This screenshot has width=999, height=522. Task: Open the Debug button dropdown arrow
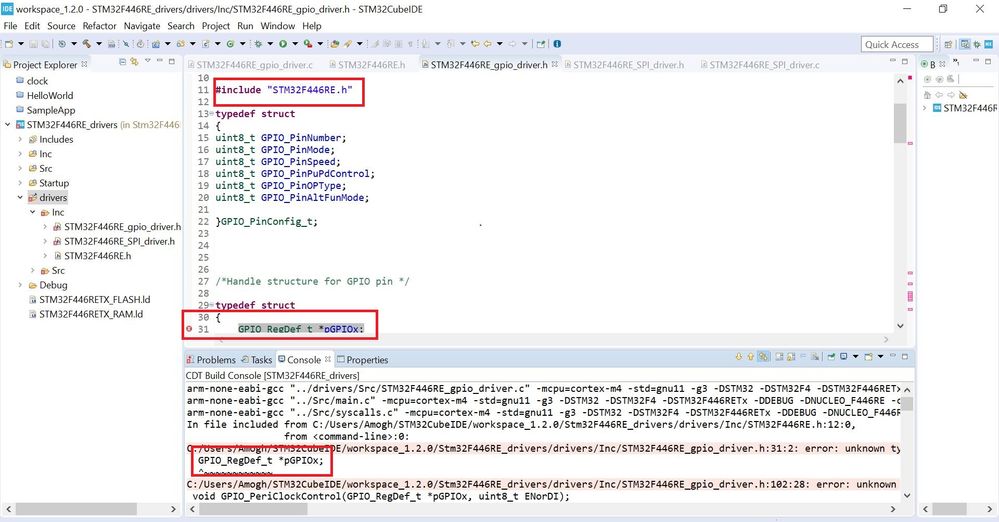271,44
